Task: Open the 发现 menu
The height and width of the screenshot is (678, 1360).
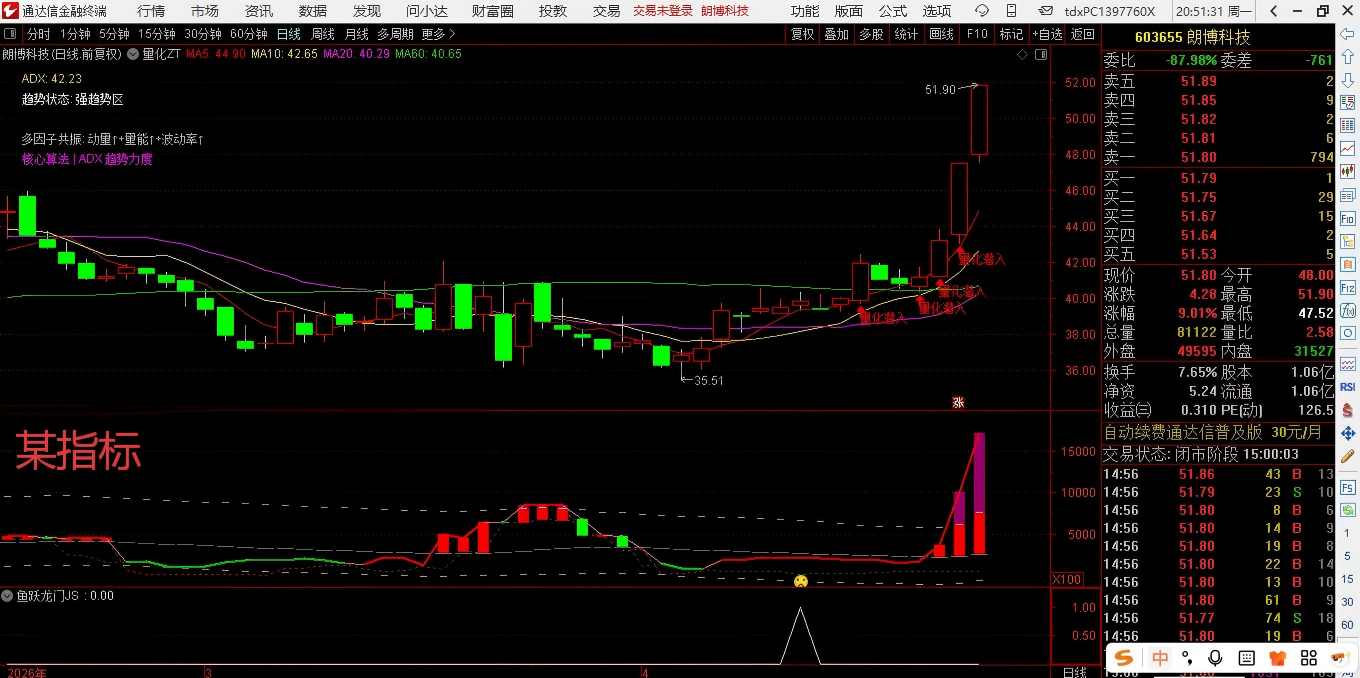Action: coord(367,11)
